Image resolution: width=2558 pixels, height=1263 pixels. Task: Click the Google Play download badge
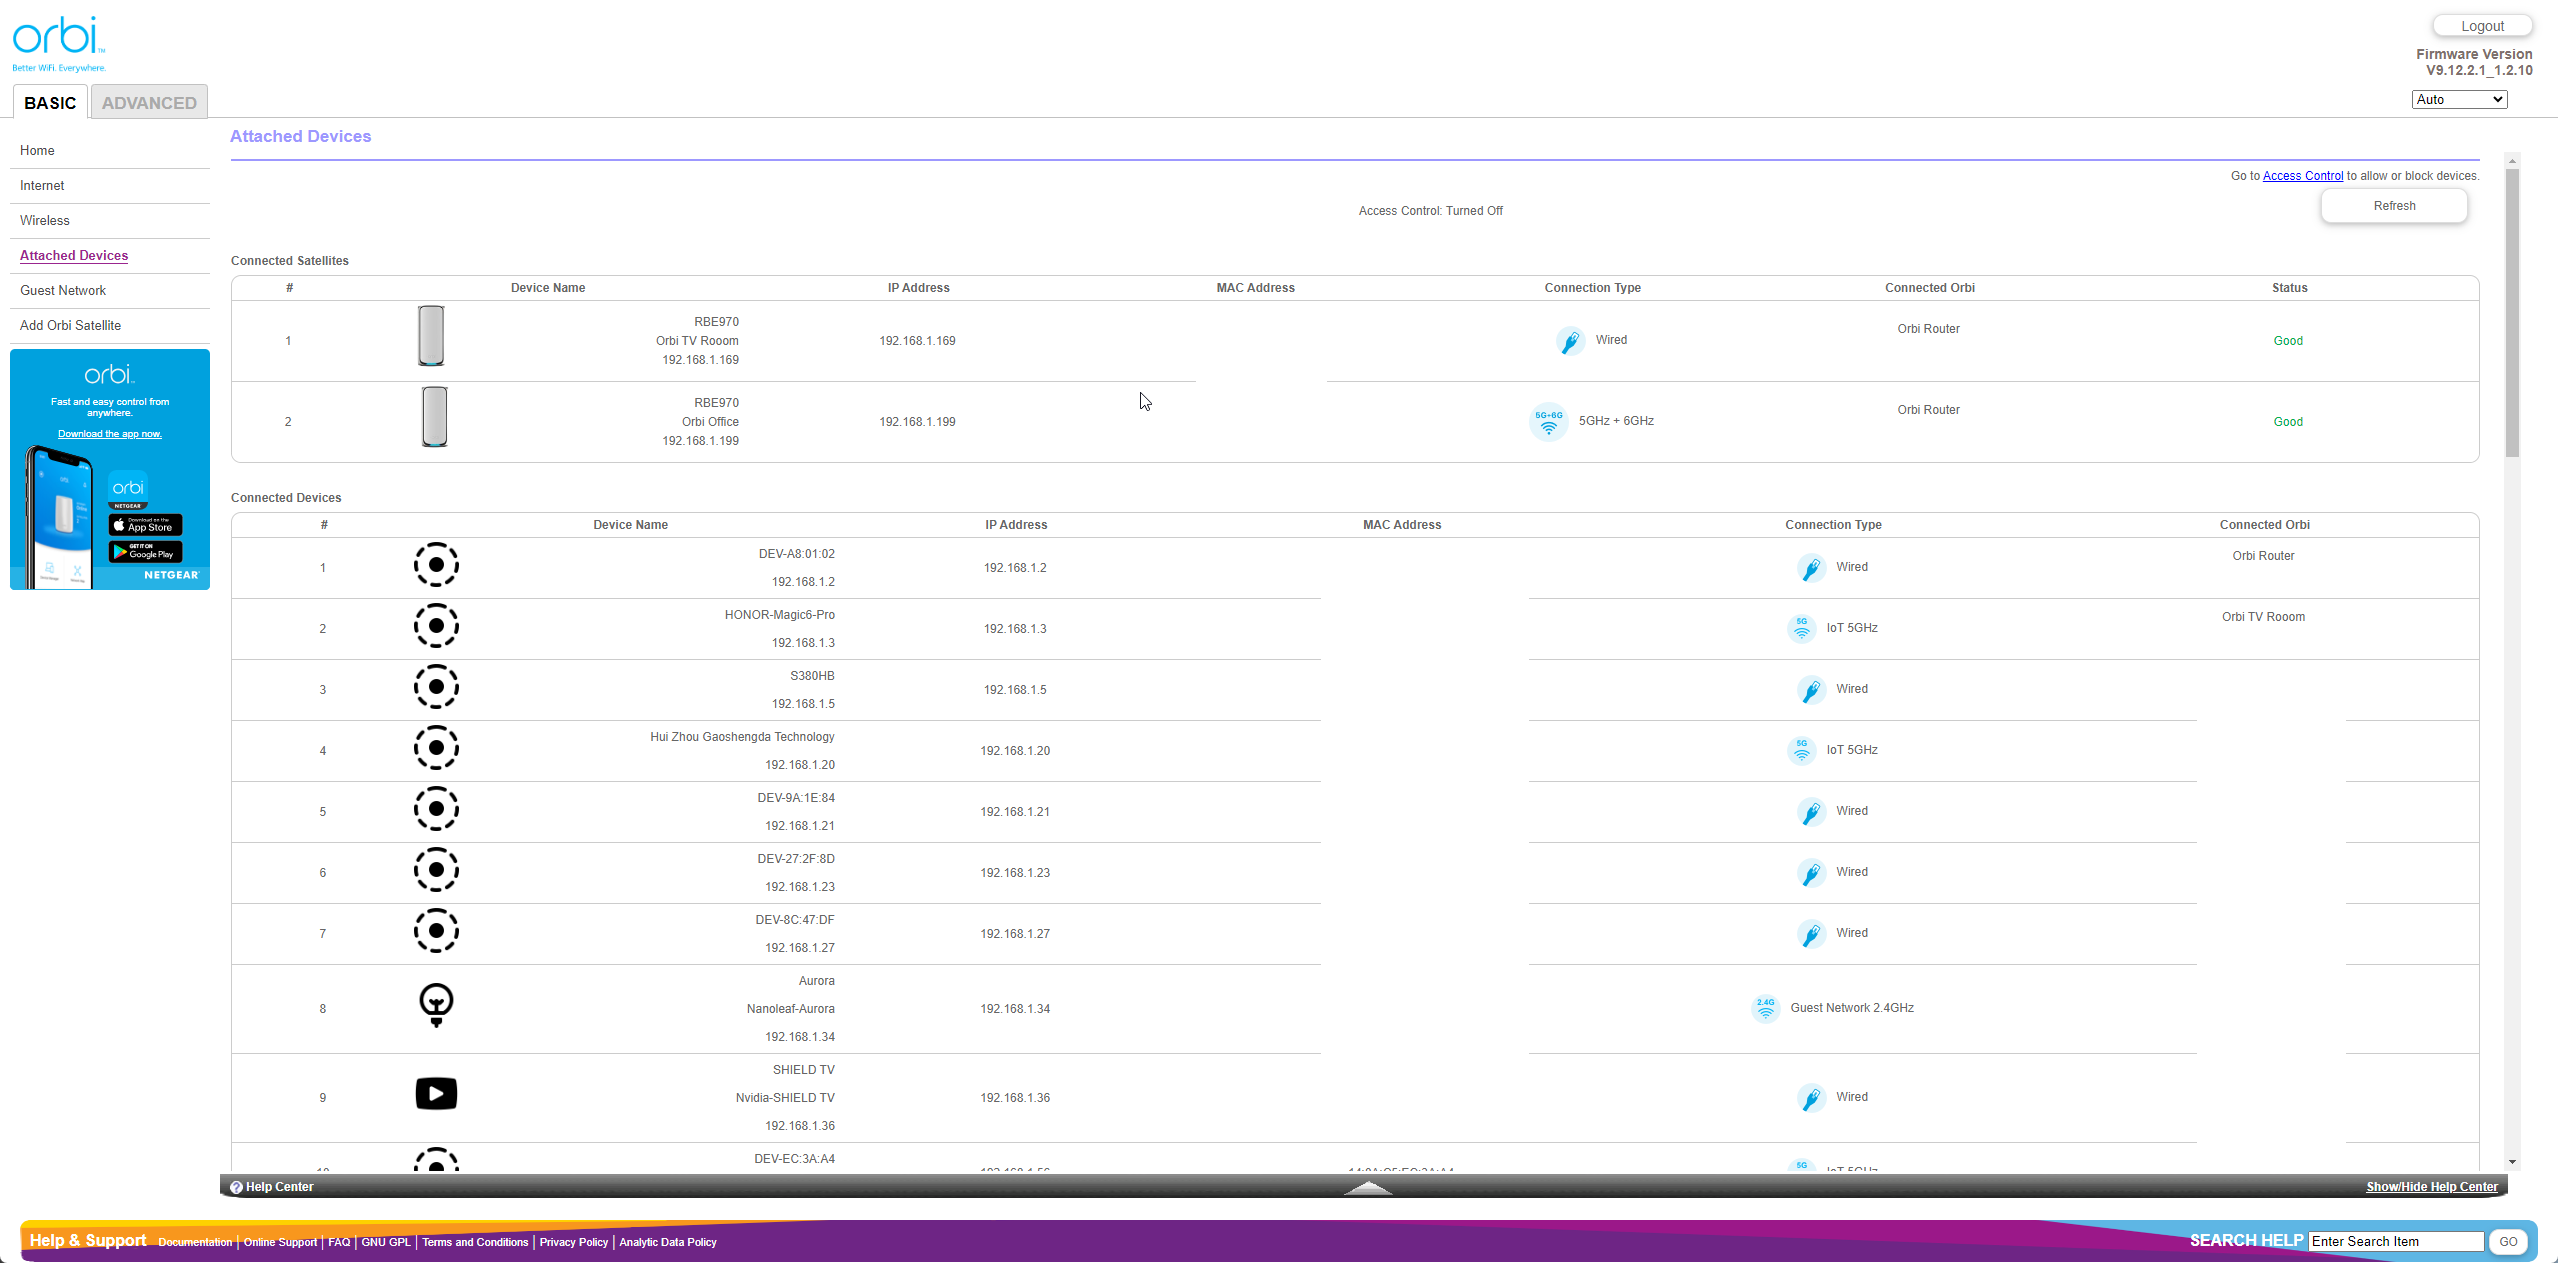coord(146,552)
